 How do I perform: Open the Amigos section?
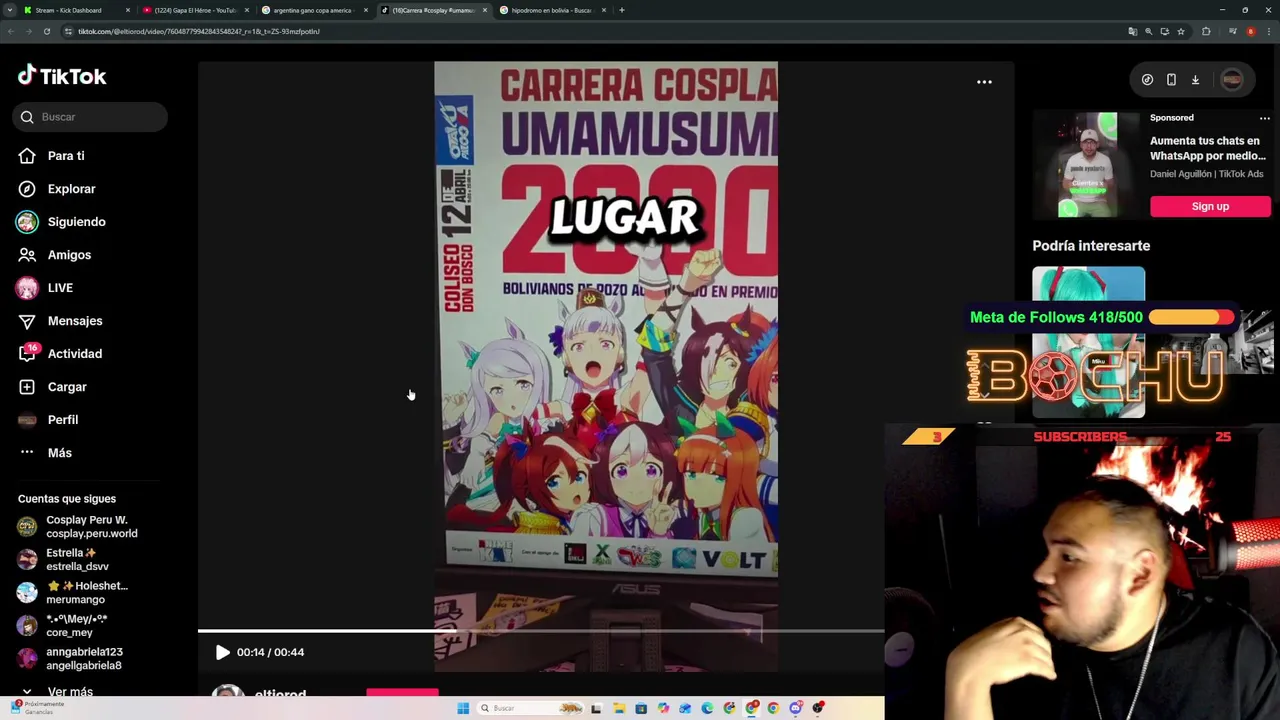pos(69,255)
